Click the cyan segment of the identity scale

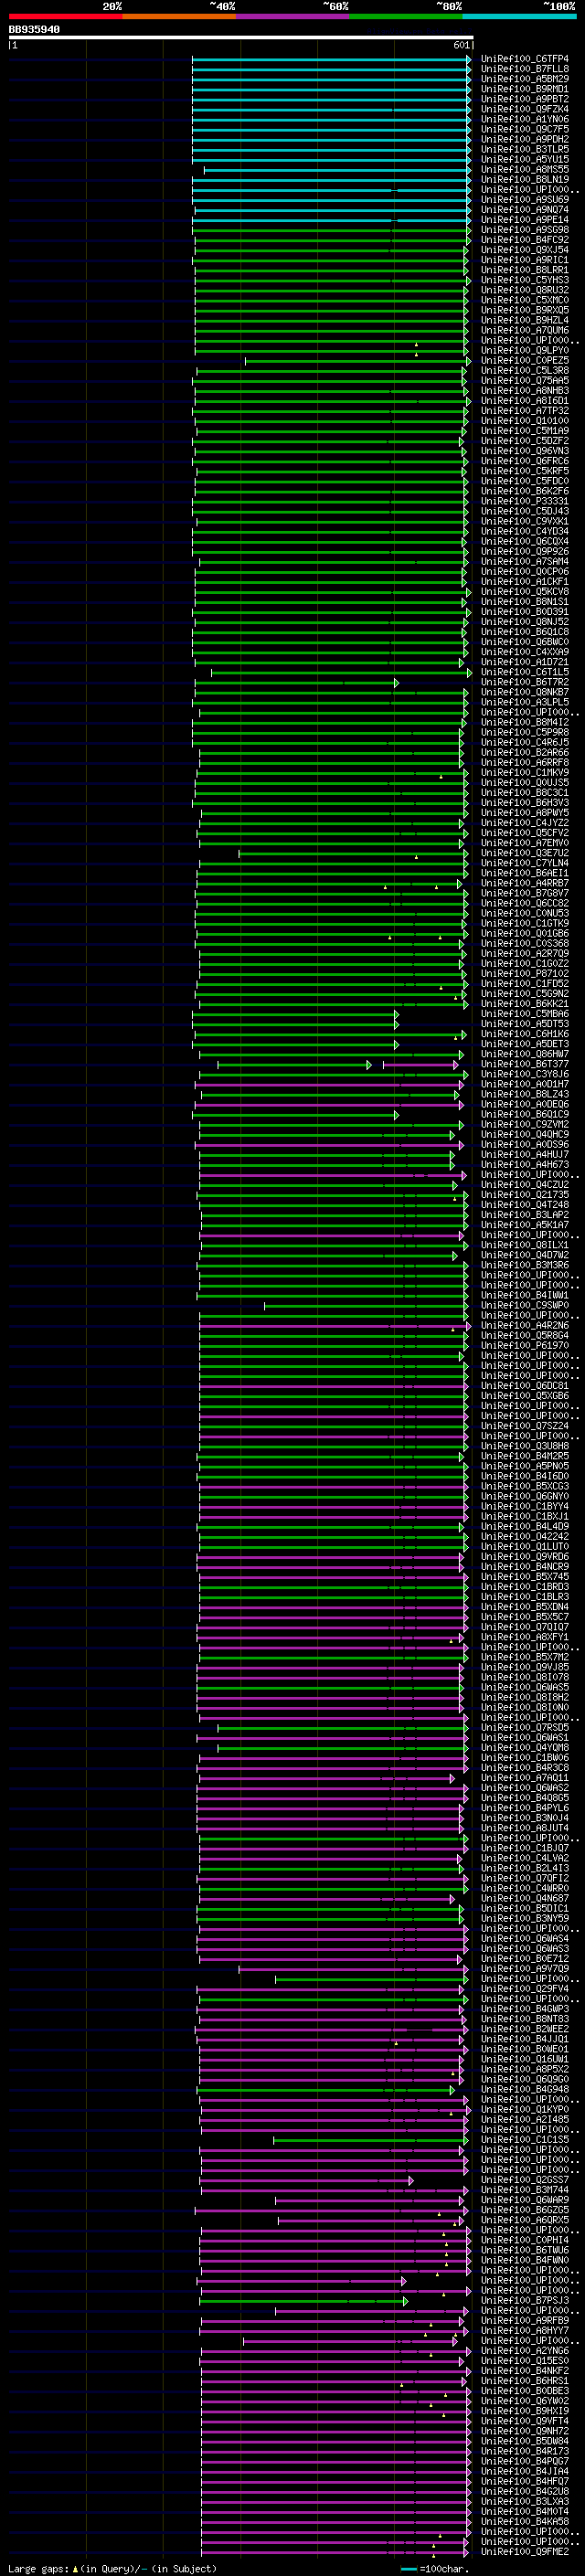(x=520, y=16)
